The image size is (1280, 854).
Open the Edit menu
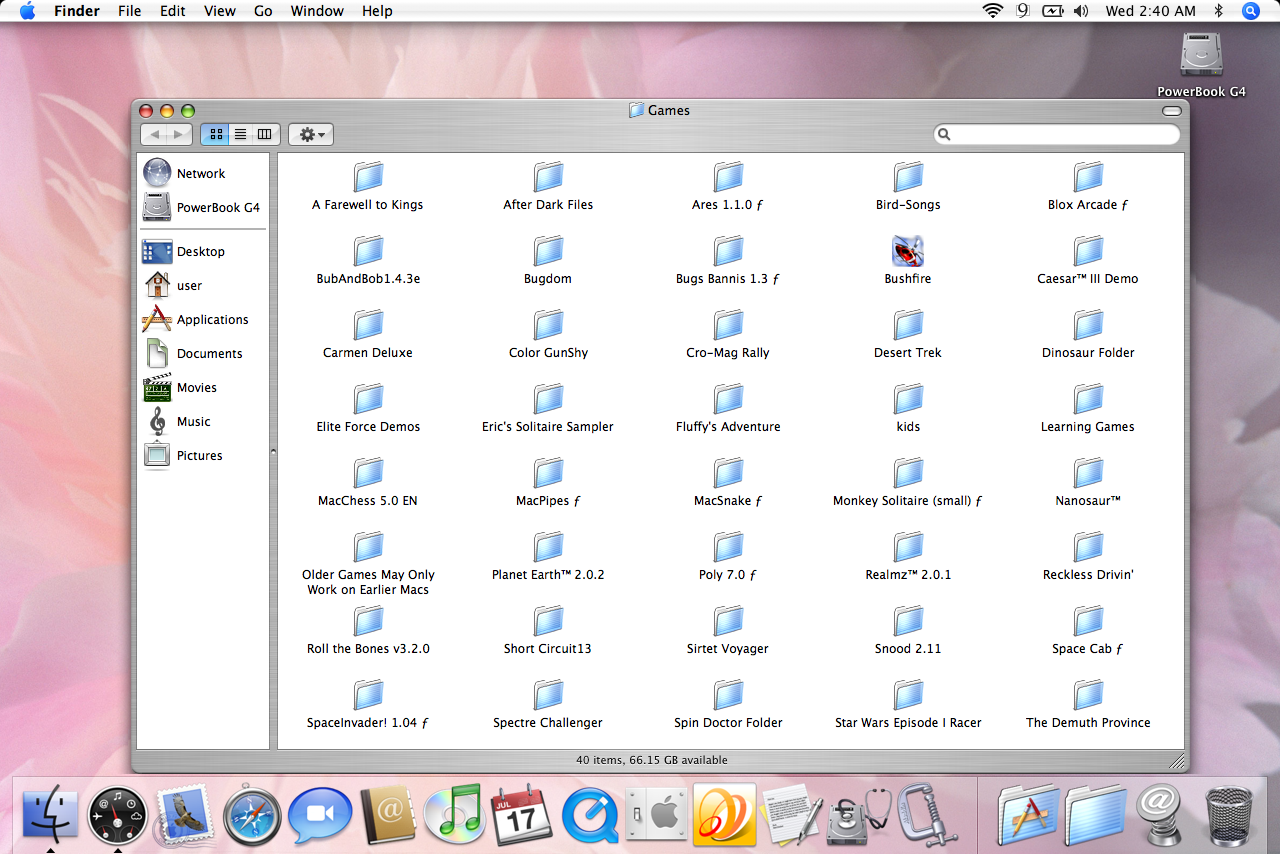pos(173,11)
